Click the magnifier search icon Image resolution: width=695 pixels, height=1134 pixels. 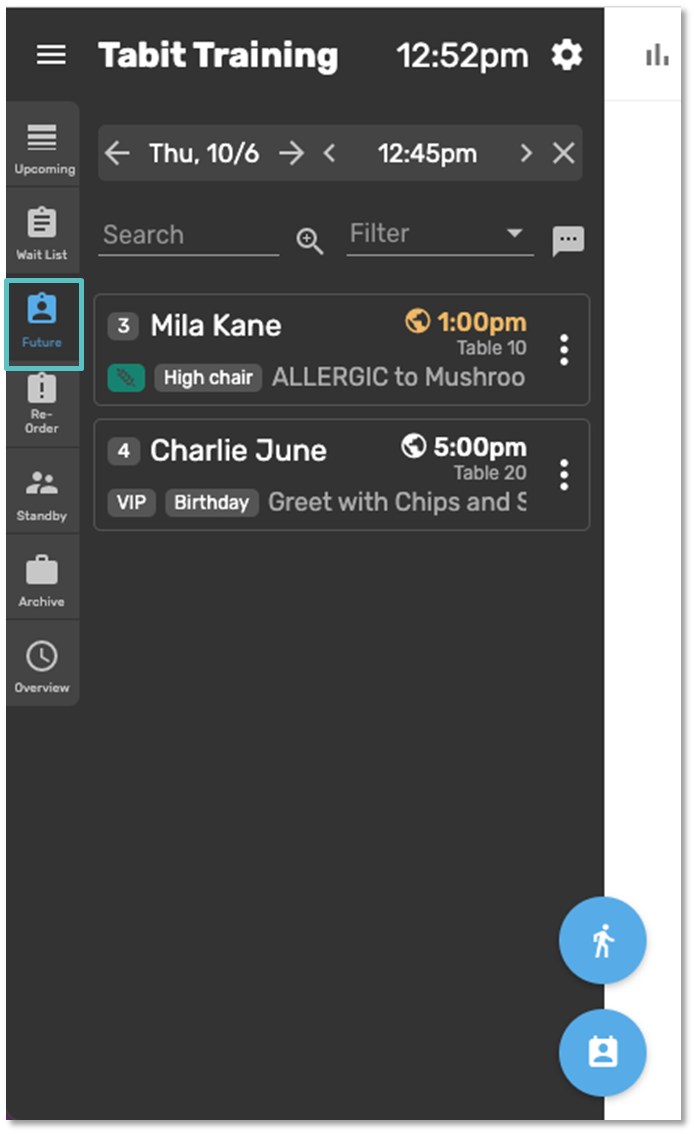point(310,241)
